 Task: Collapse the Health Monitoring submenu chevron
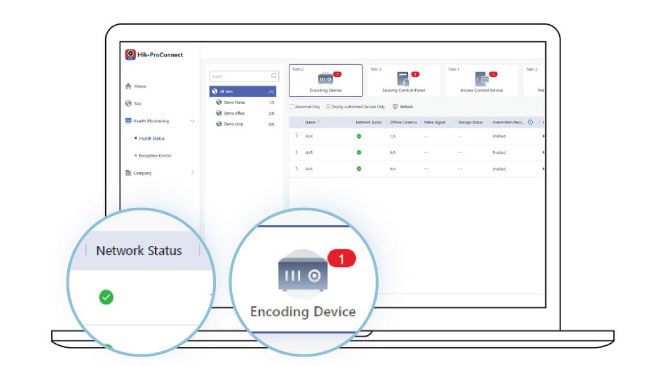tap(192, 121)
